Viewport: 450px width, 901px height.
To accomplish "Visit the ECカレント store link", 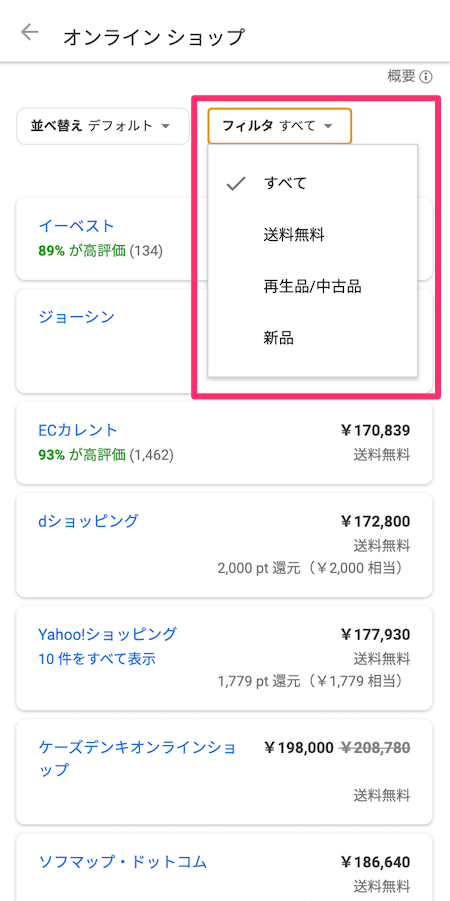I will [78, 430].
